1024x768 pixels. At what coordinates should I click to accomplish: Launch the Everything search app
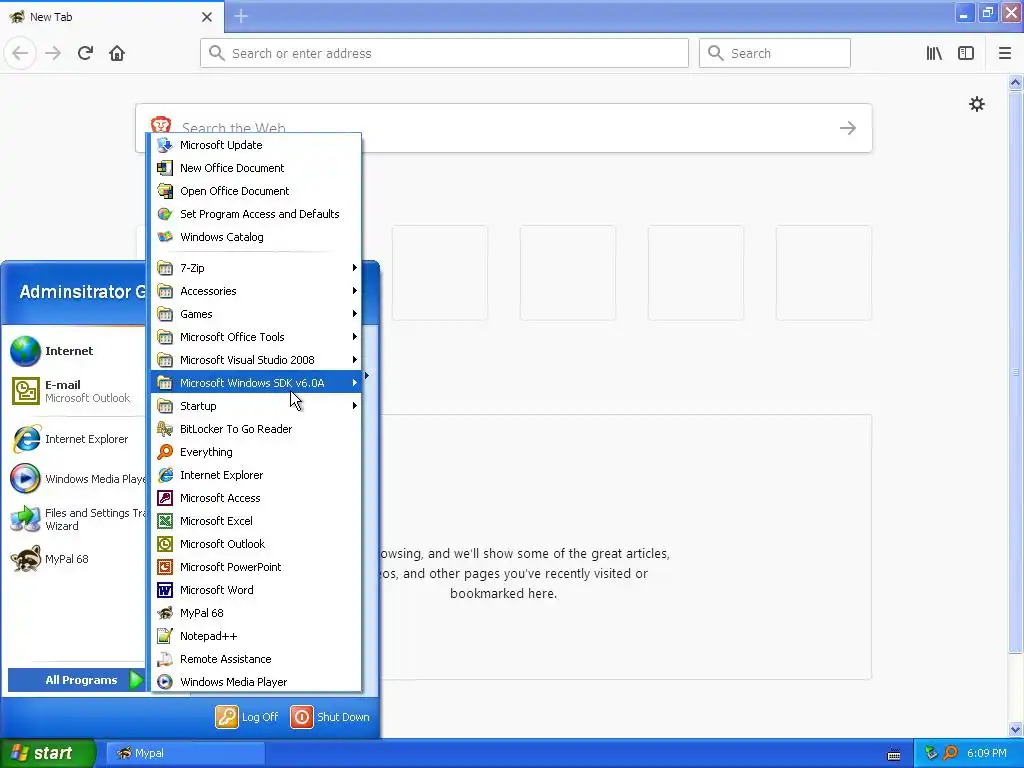pos(255,451)
